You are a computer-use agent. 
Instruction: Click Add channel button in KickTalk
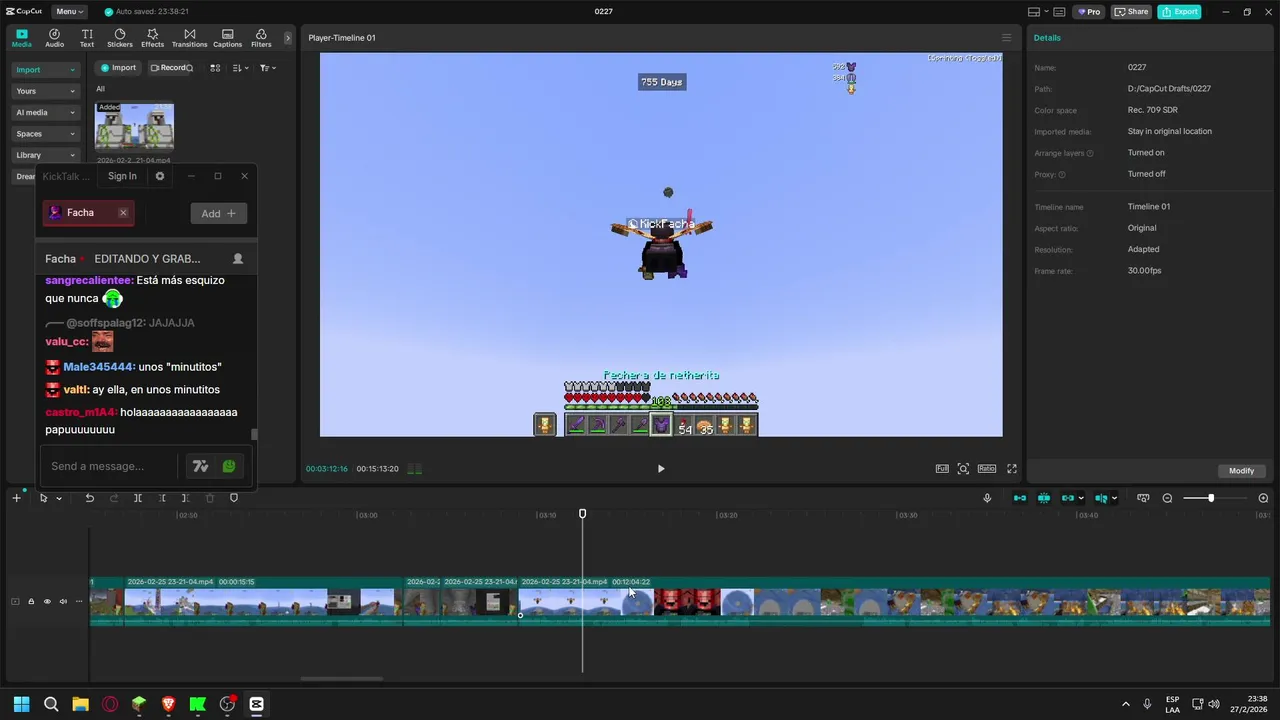pos(218,213)
